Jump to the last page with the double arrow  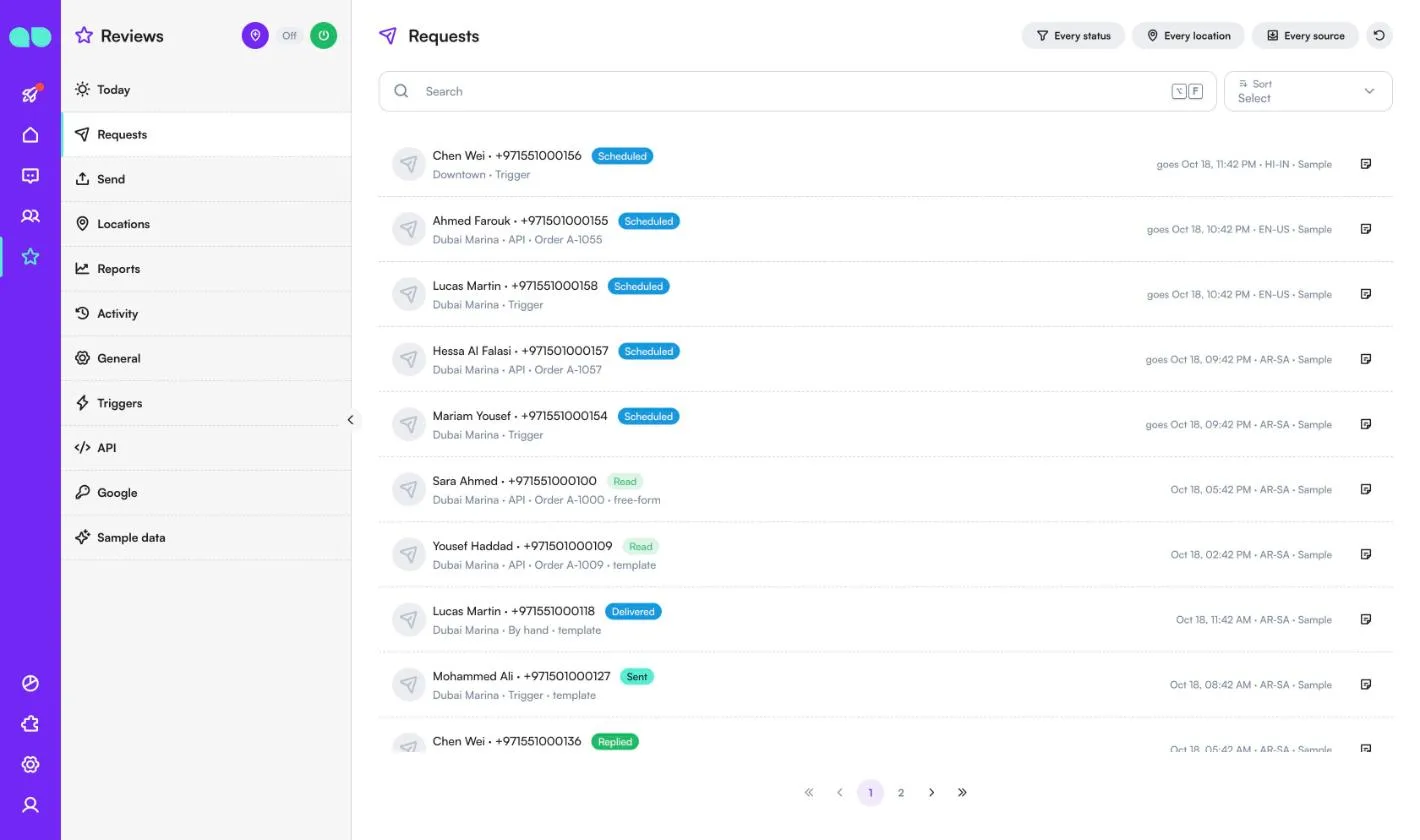962,793
